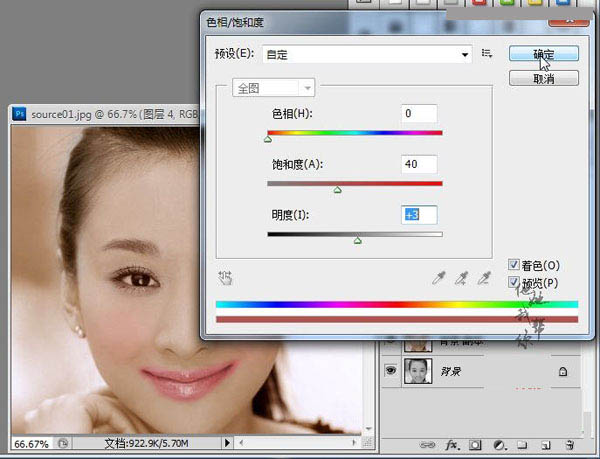Click the link layers icon
The height and width of the screenshot is (459, 600).
coord(427,445)
